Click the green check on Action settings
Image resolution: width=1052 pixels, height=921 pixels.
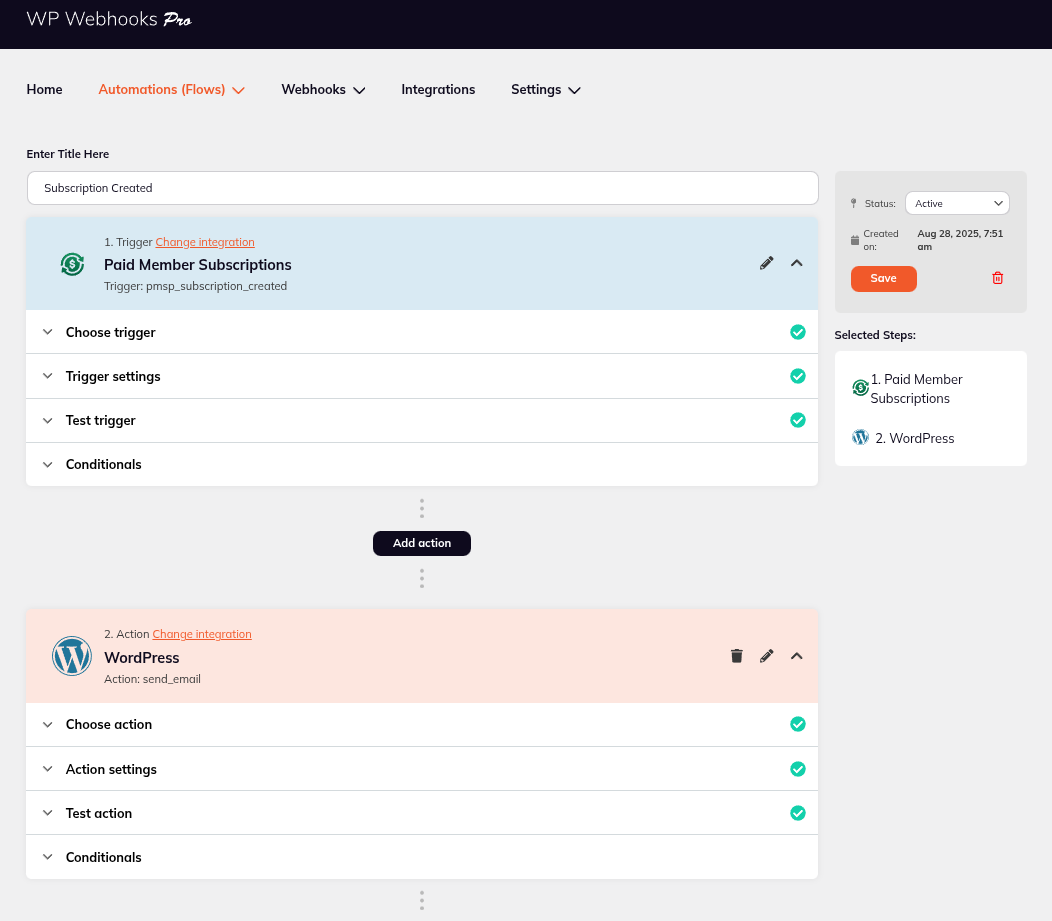click(797, 769)
